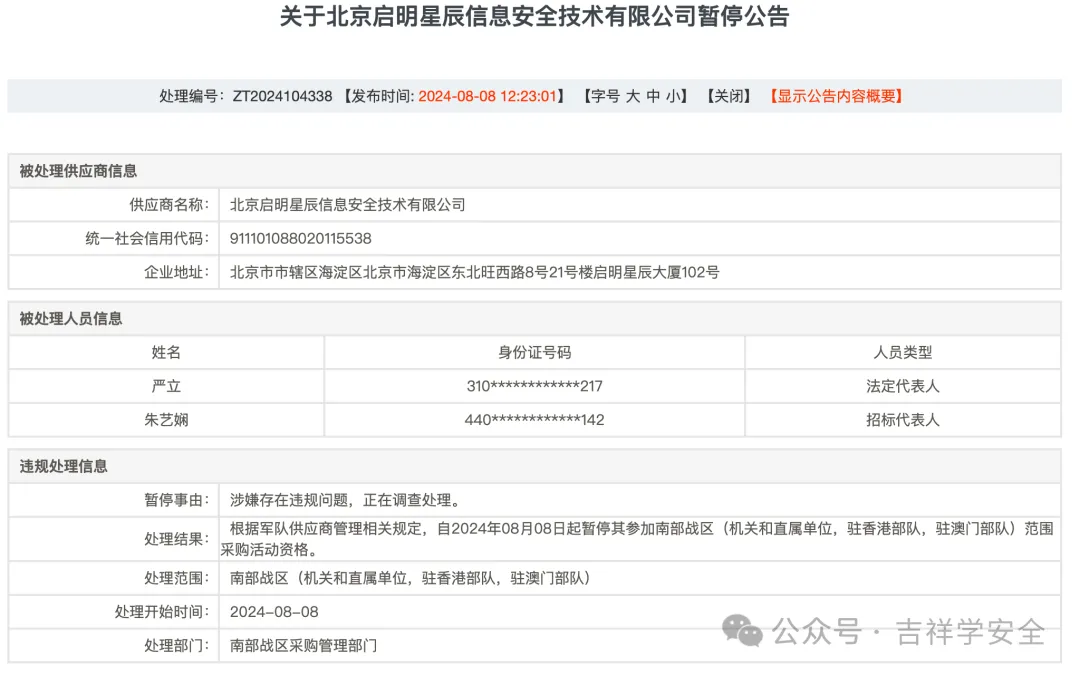
Task: Click 供应商名称 field label
Action: click(169, 205)
